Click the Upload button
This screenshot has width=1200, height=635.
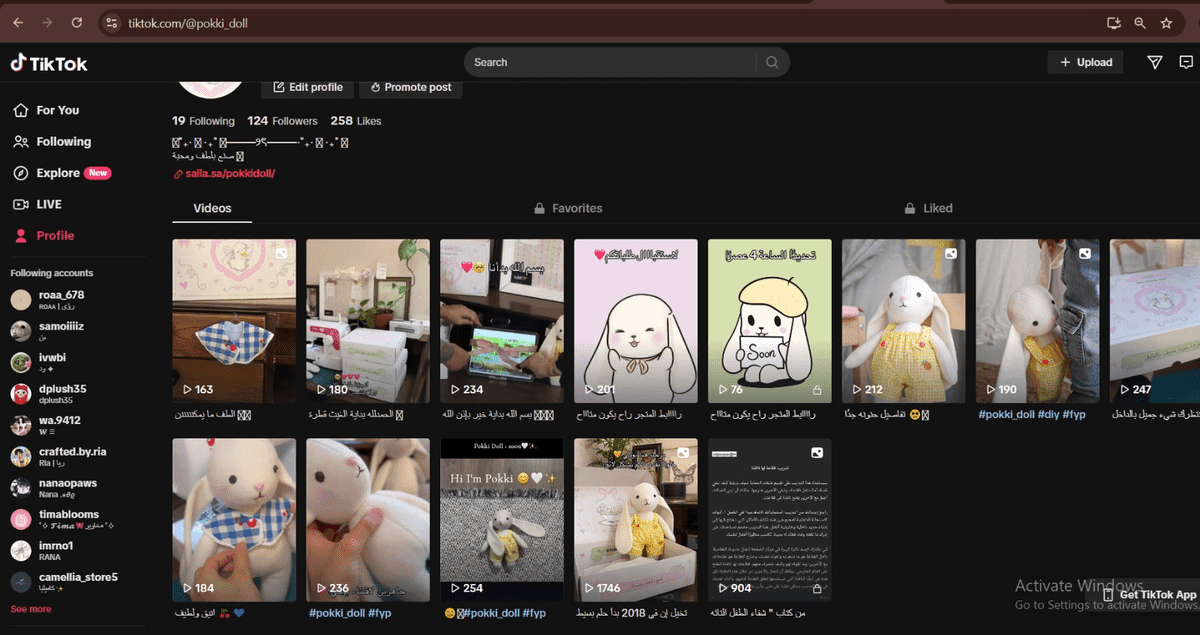tap(1085, 62)
